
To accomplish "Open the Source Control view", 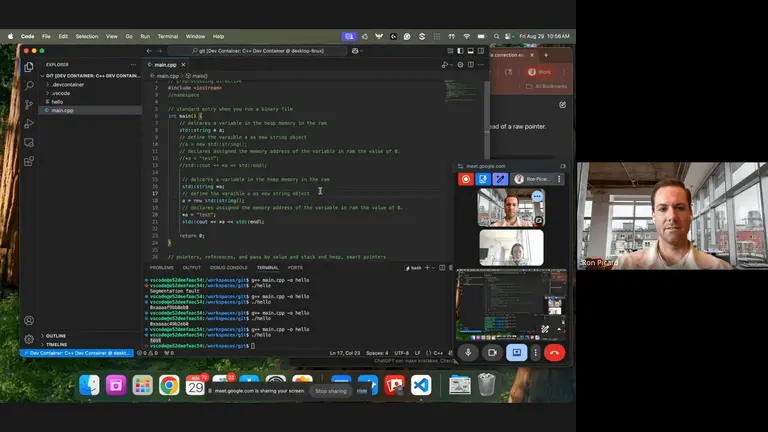I will [29, 104].
